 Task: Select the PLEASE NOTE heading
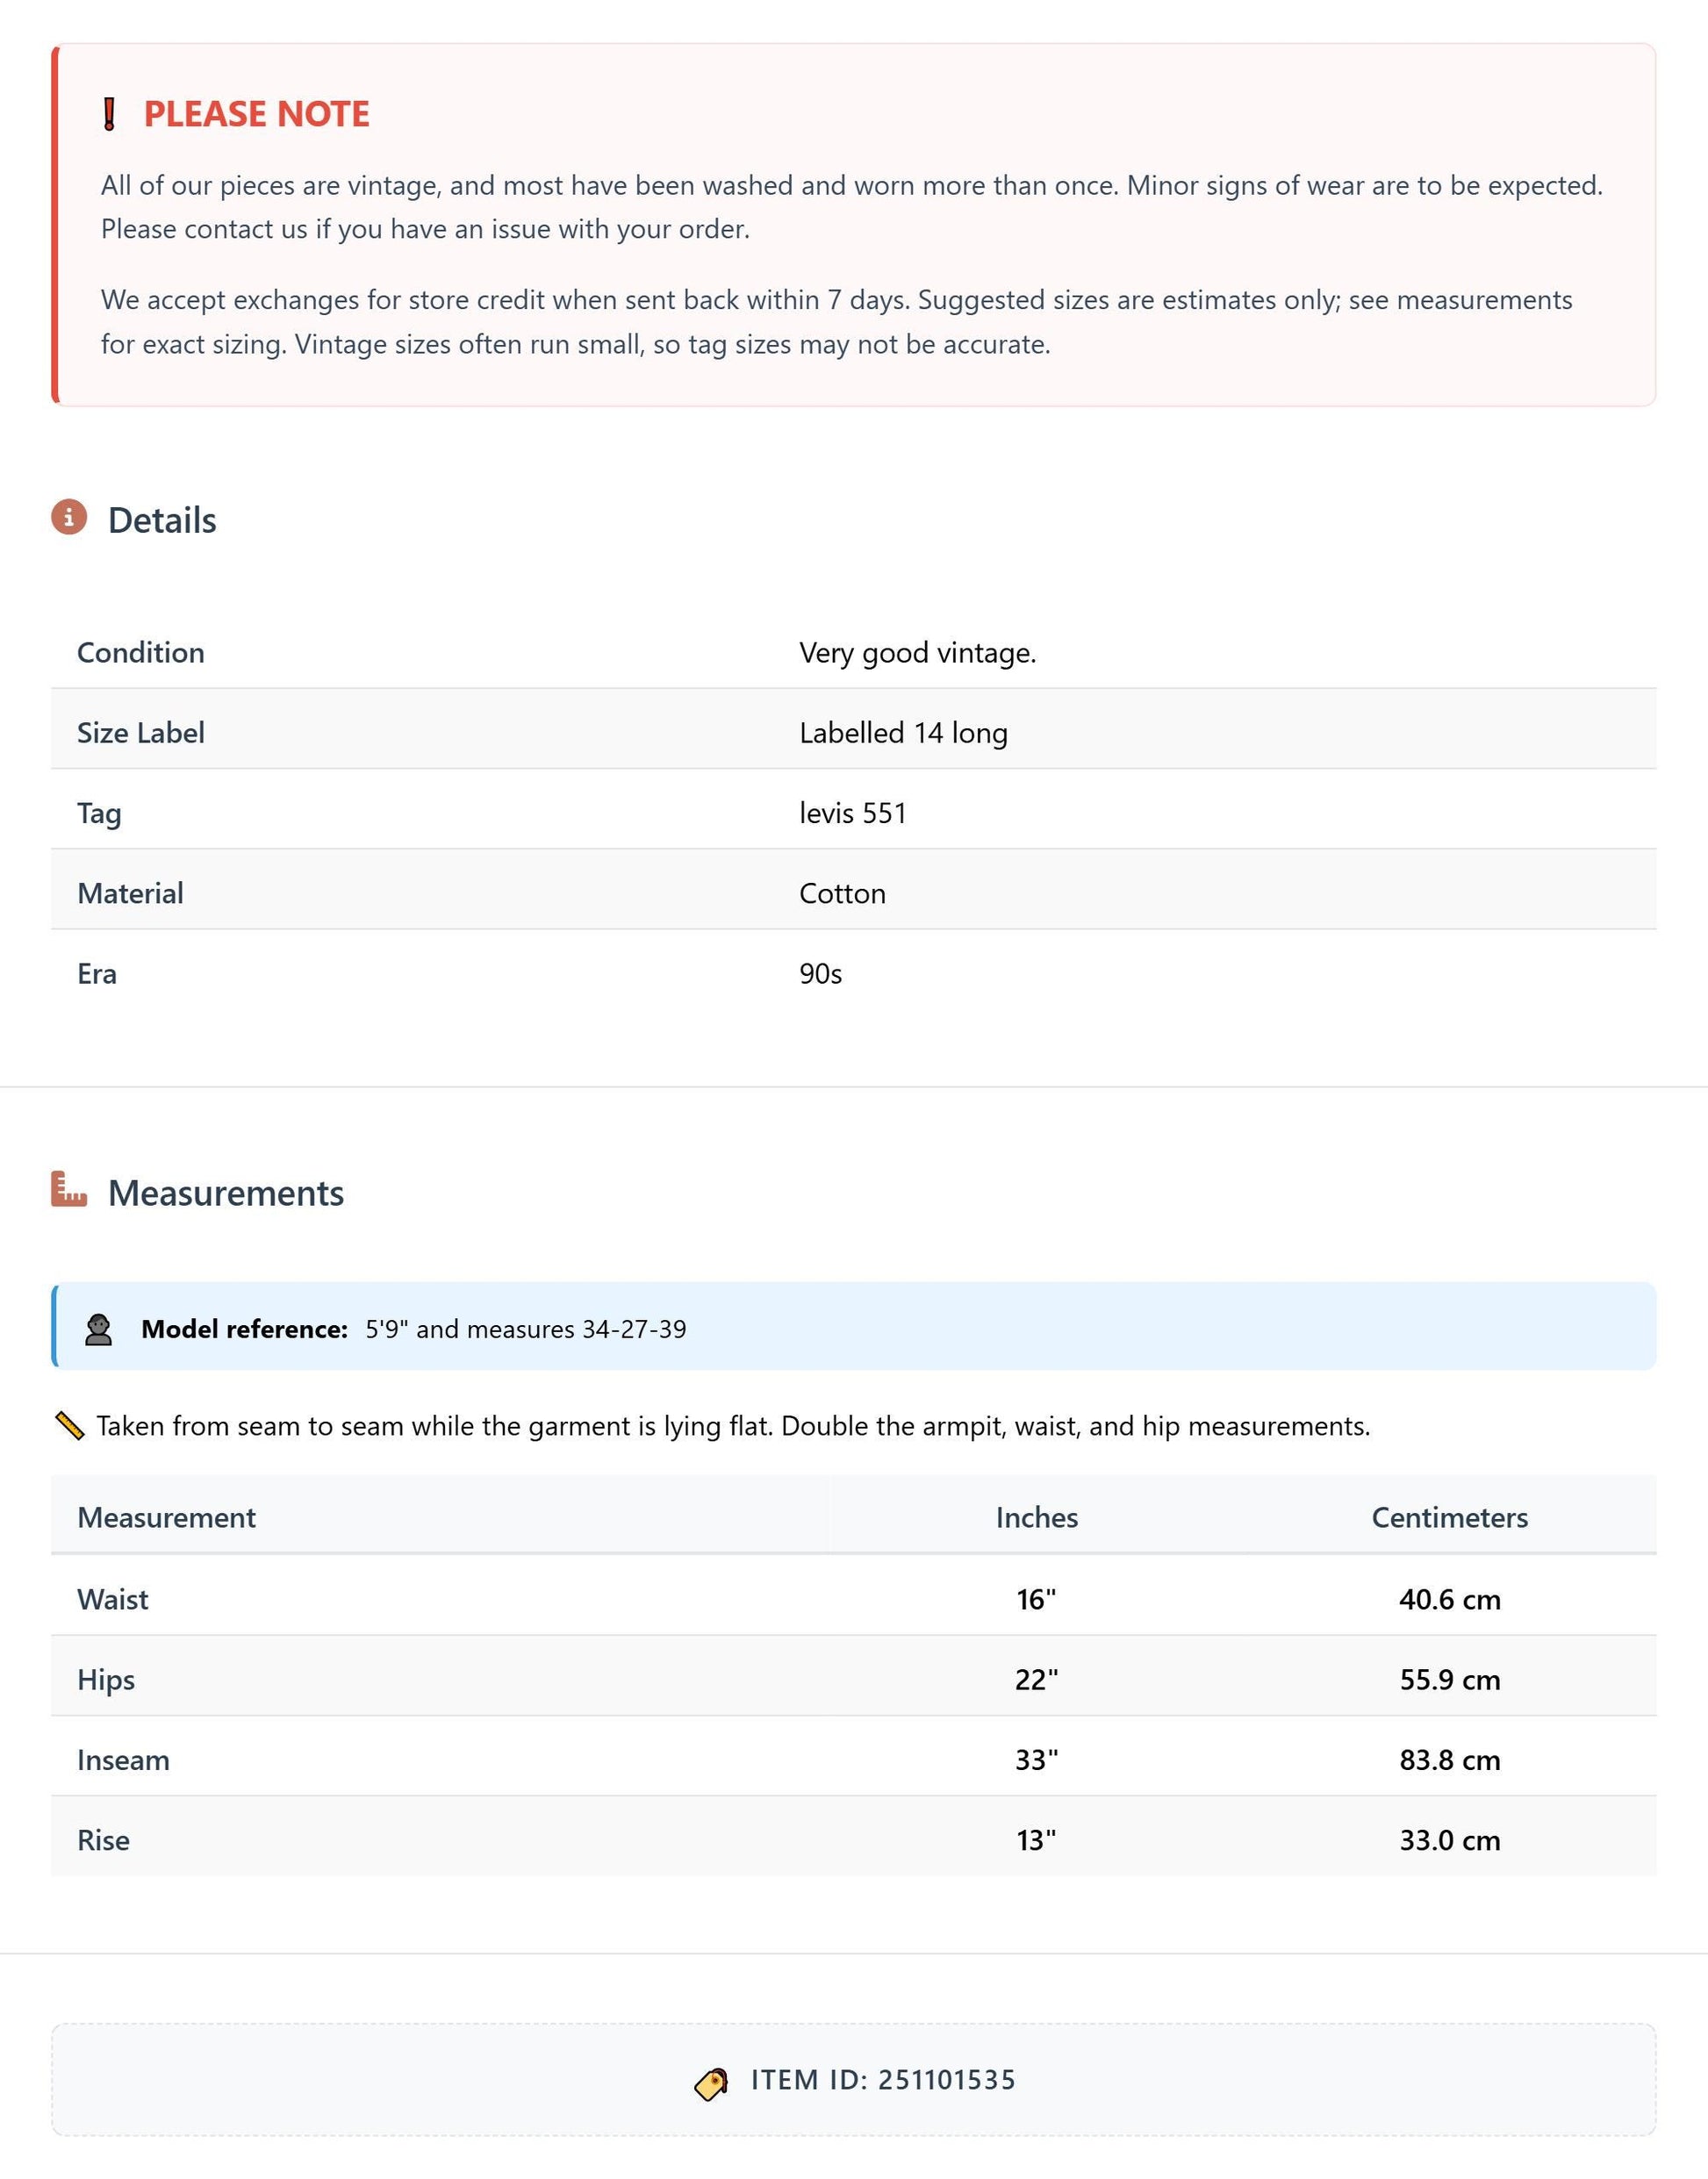pos(256,114)
